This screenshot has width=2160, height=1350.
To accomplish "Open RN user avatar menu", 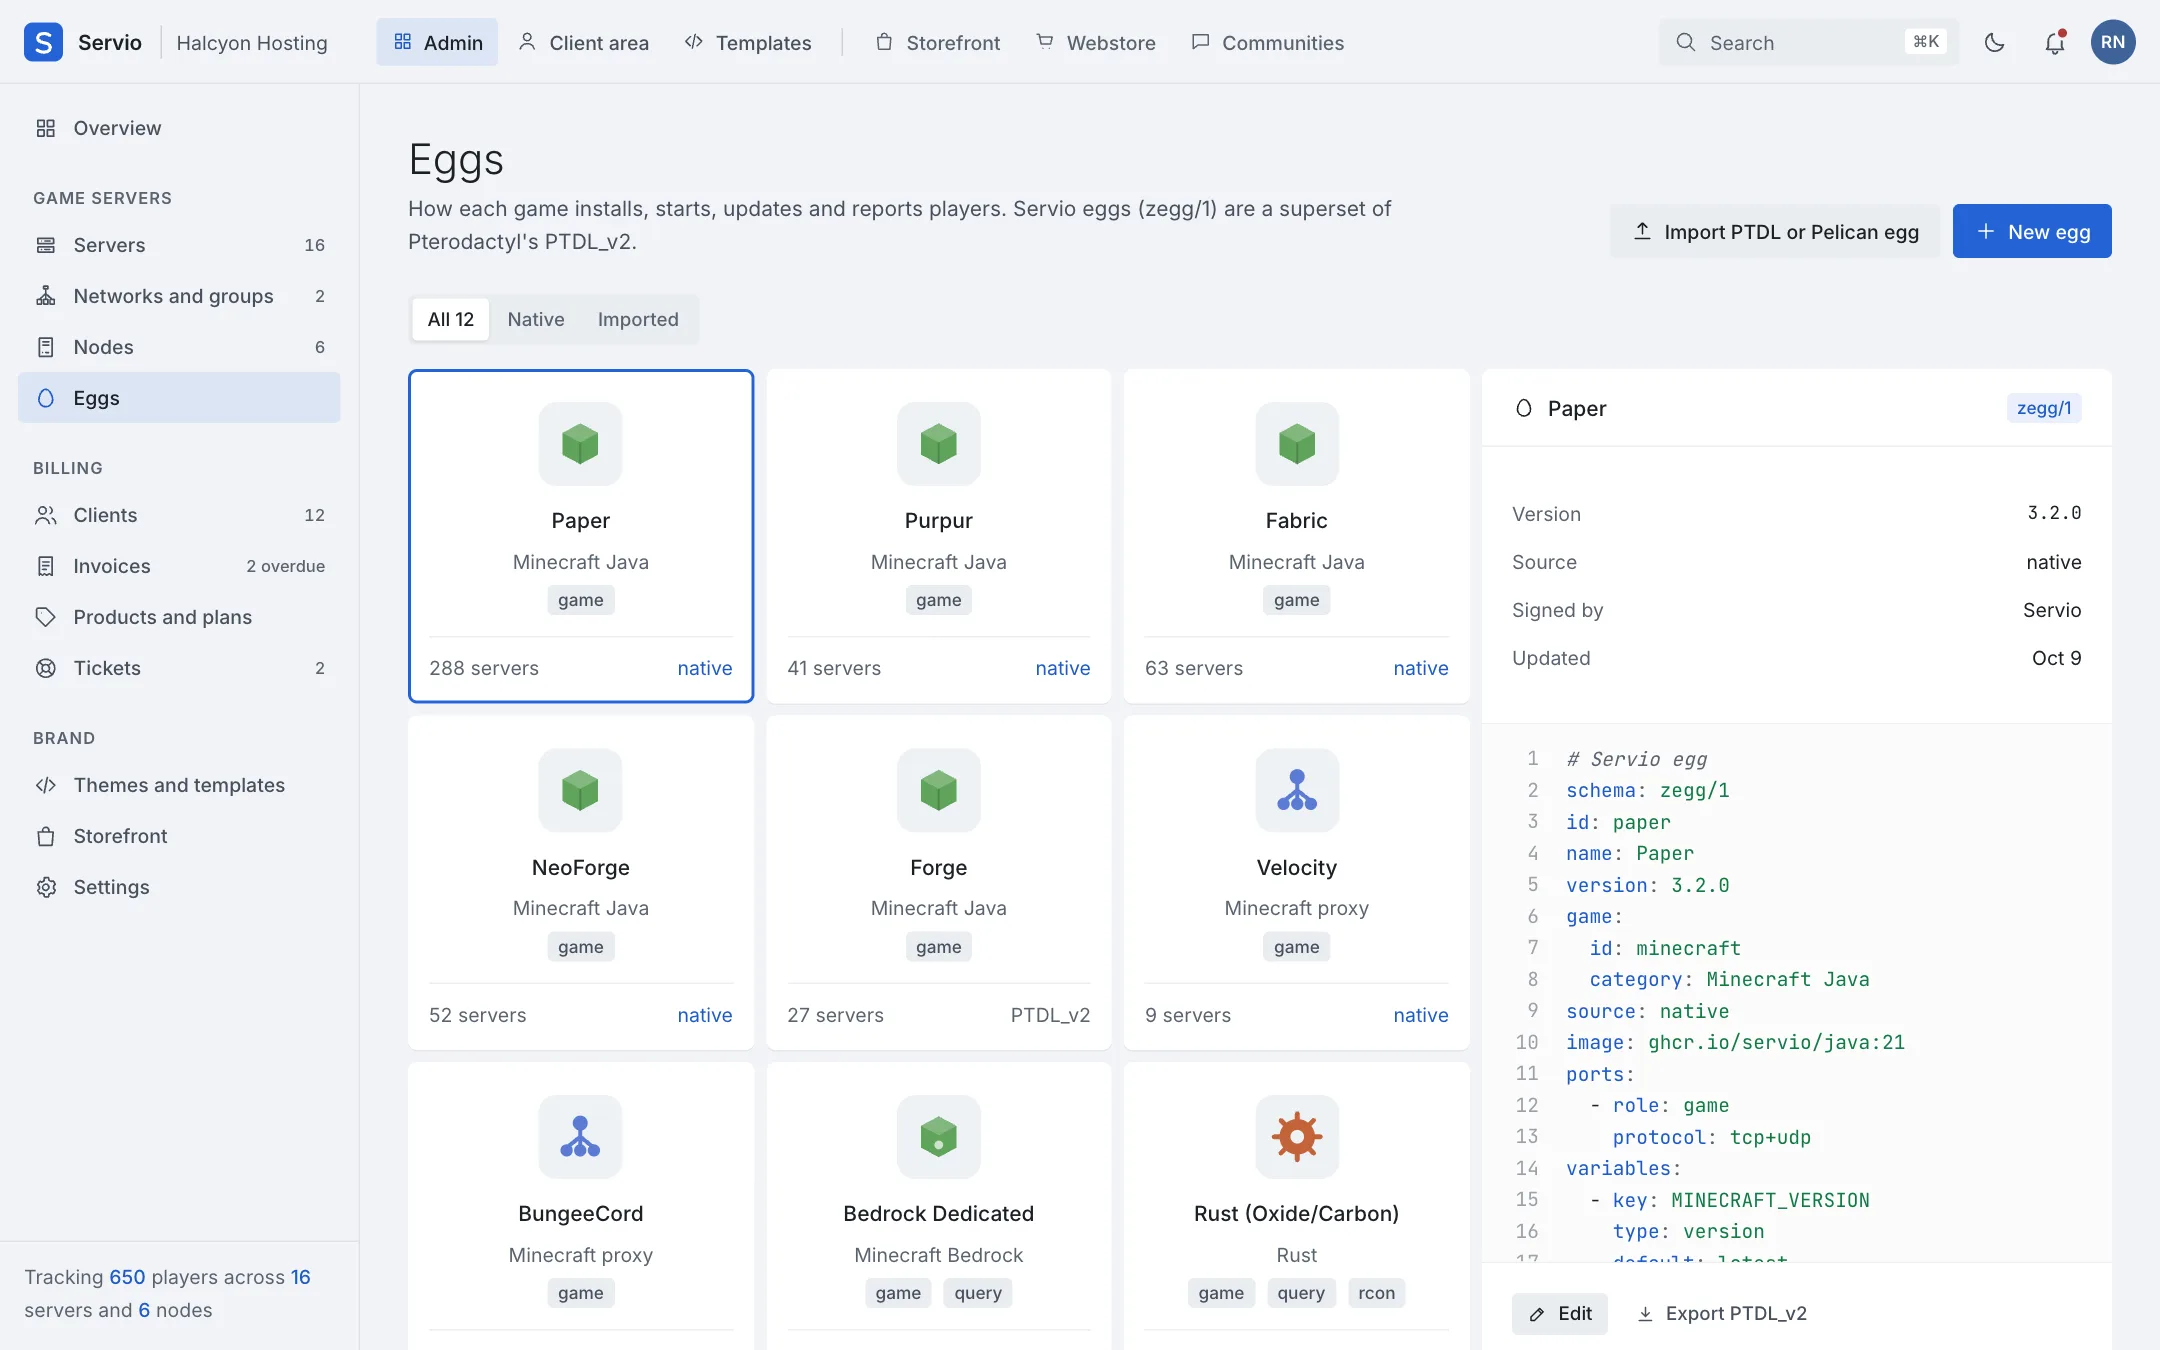I will [x=2113, y=42].
